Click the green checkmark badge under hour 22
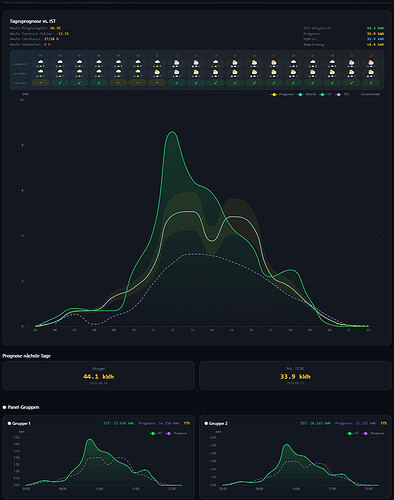 pos(371,83)
